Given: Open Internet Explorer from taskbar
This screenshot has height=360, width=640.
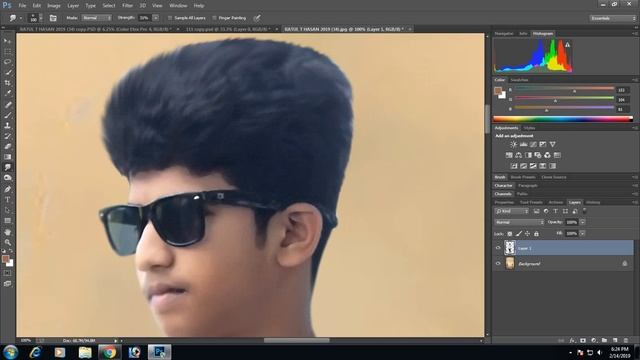Looking at the screenshot, I should coord(36,352).
